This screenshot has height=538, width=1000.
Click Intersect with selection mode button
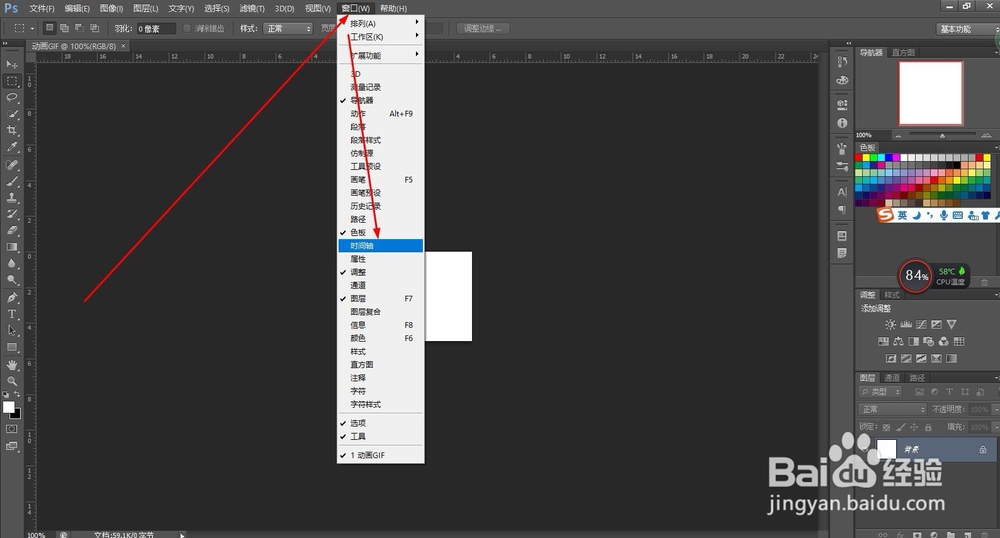(x=95, y=28)
